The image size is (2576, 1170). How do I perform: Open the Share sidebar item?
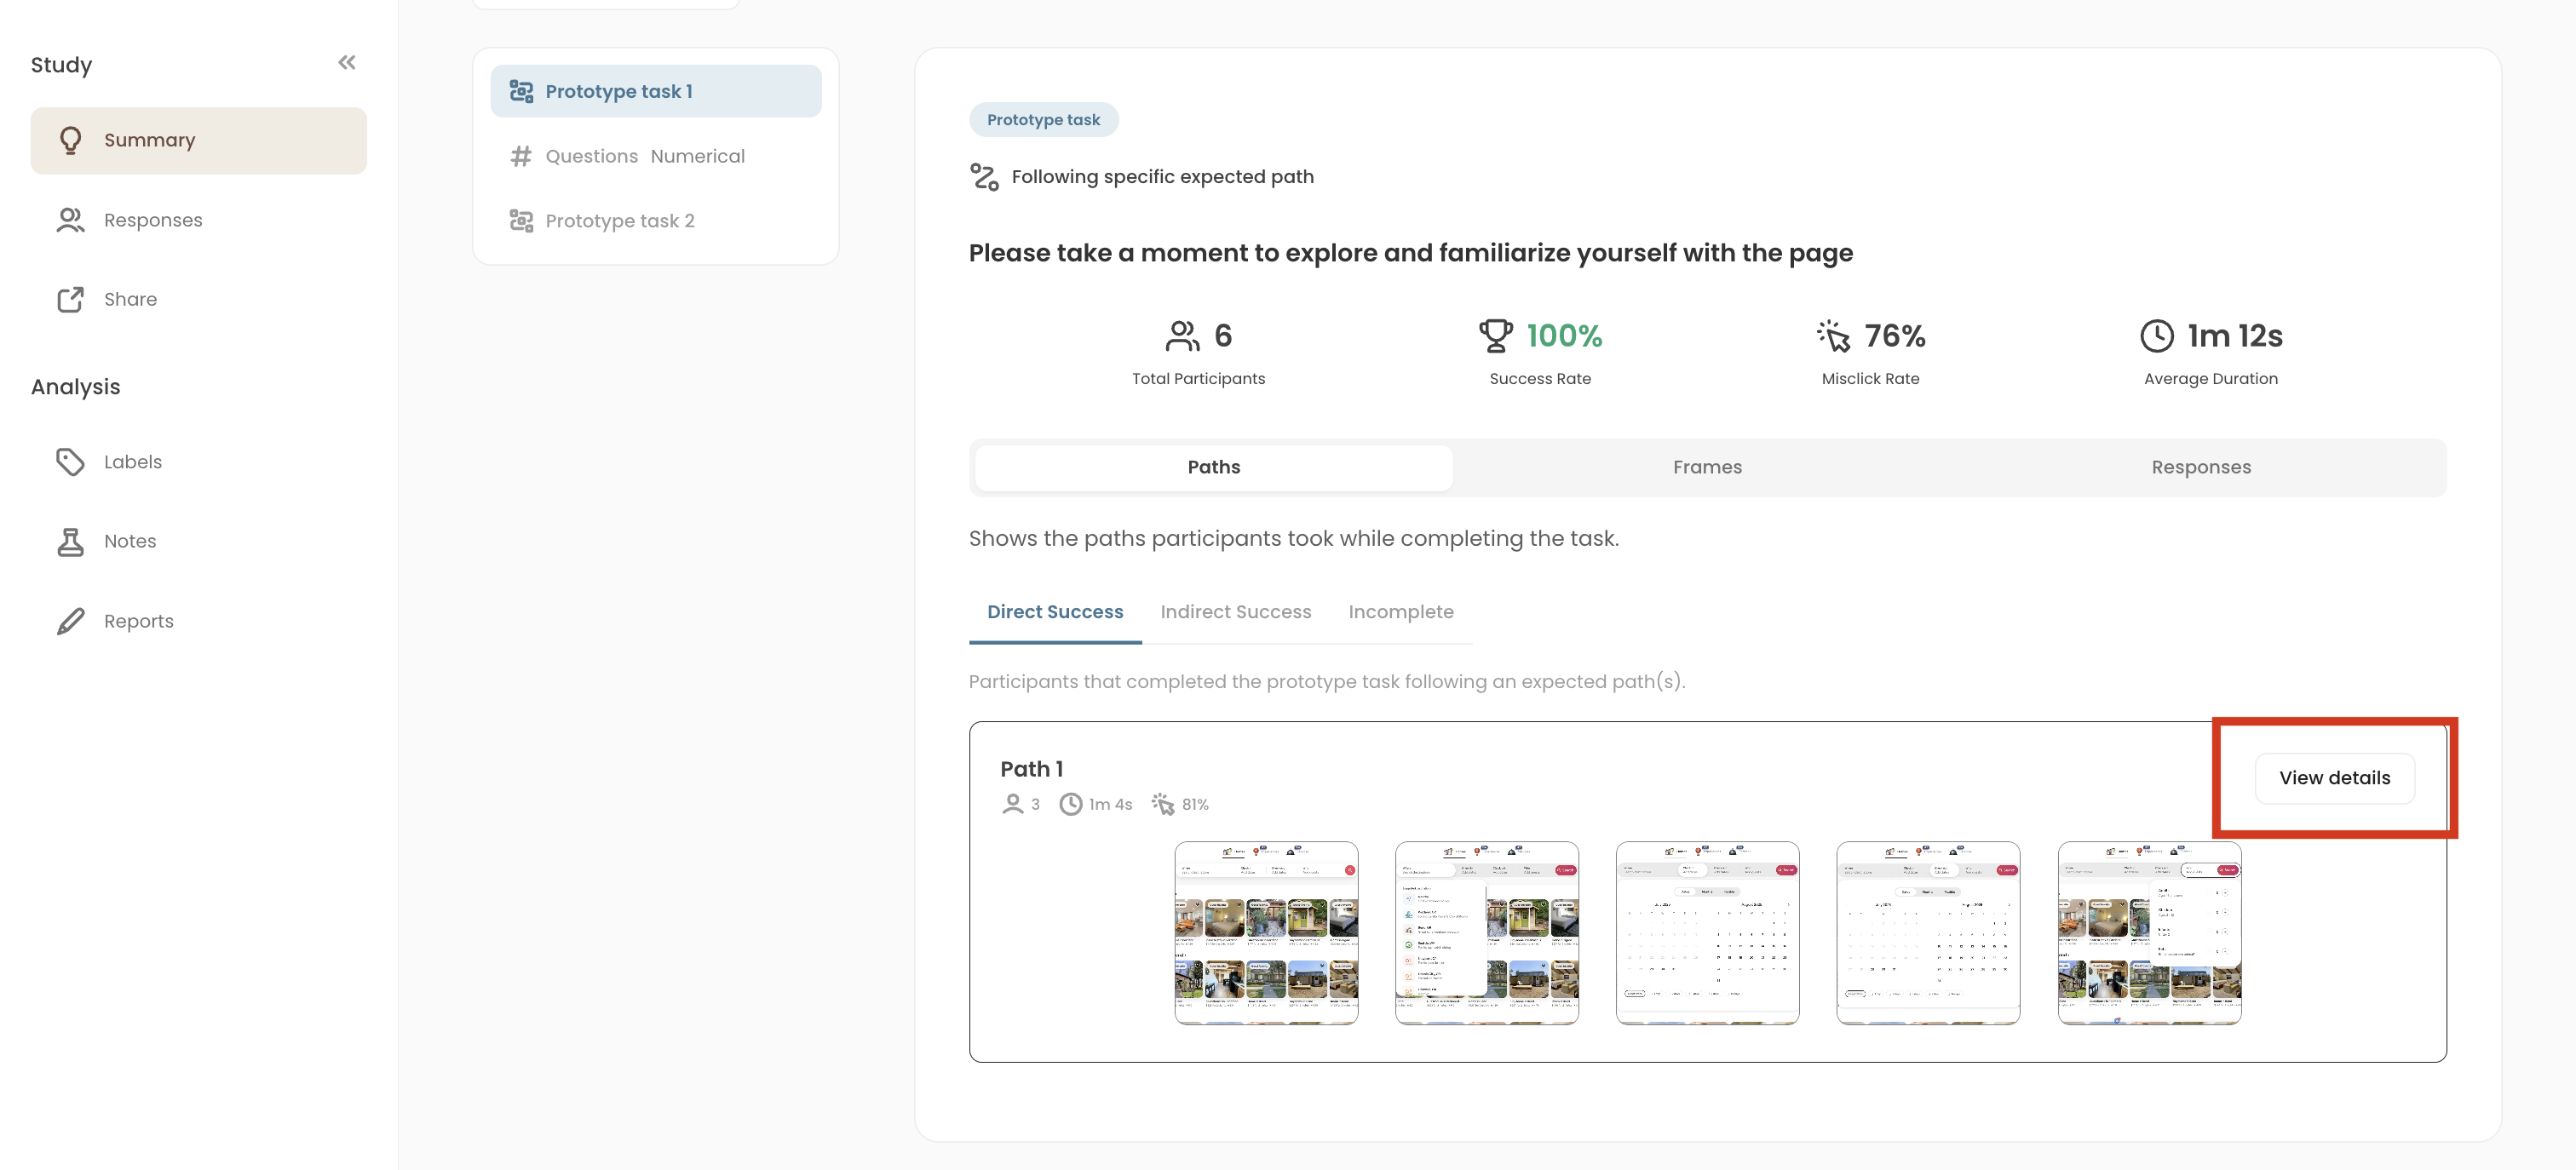(198, 299)
